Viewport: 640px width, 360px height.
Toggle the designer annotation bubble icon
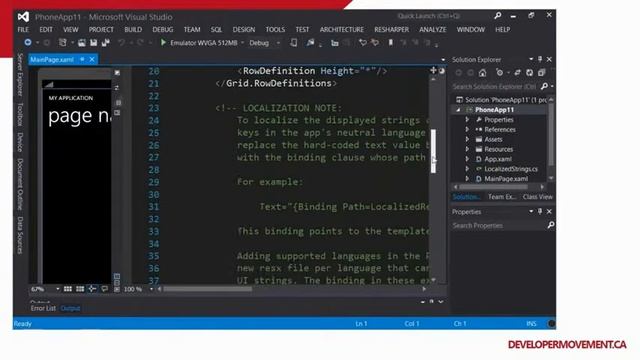click(104, 289)
